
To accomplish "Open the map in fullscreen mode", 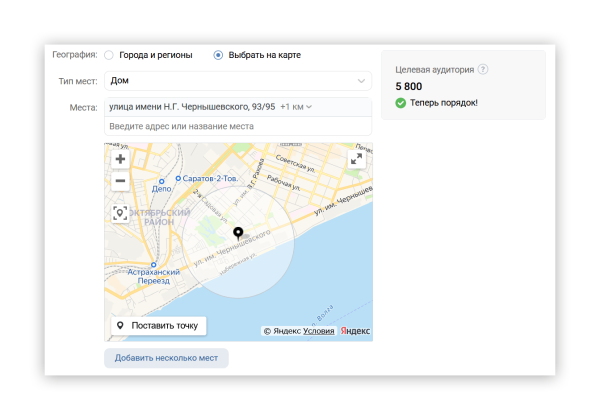I will (356, 159).
